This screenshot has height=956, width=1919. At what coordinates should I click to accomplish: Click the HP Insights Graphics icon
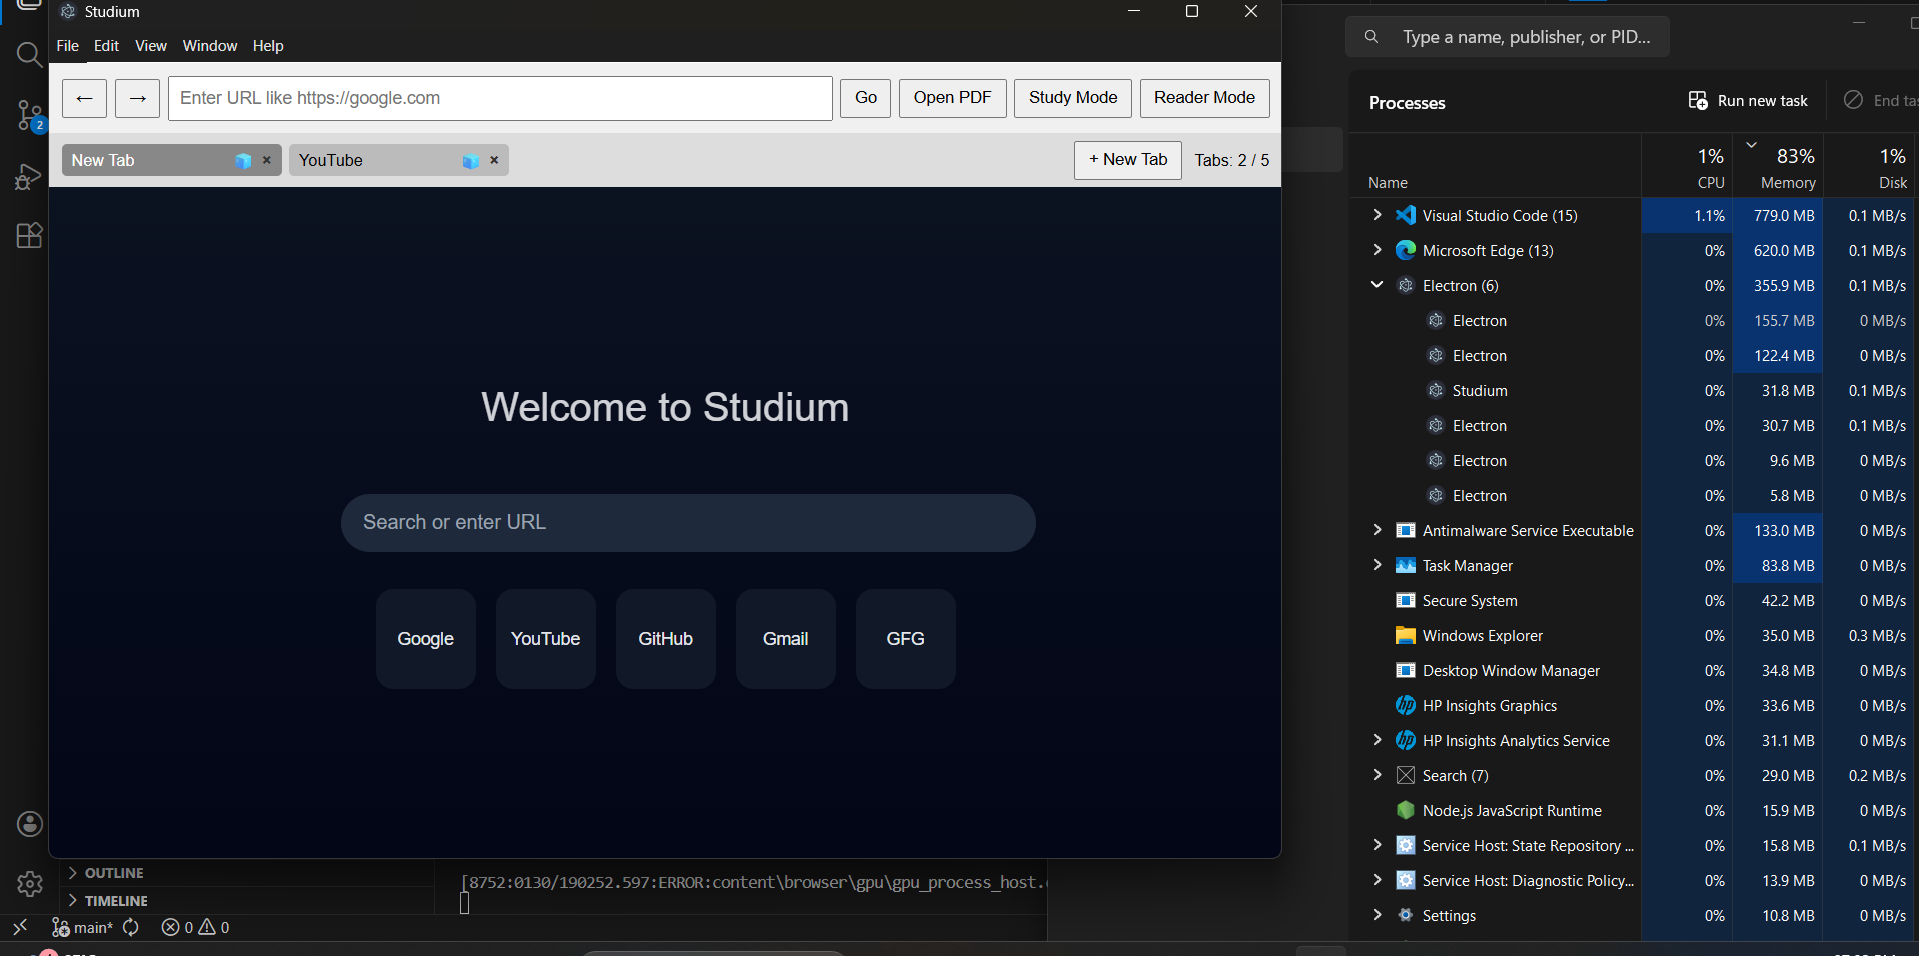(1406, 705)
